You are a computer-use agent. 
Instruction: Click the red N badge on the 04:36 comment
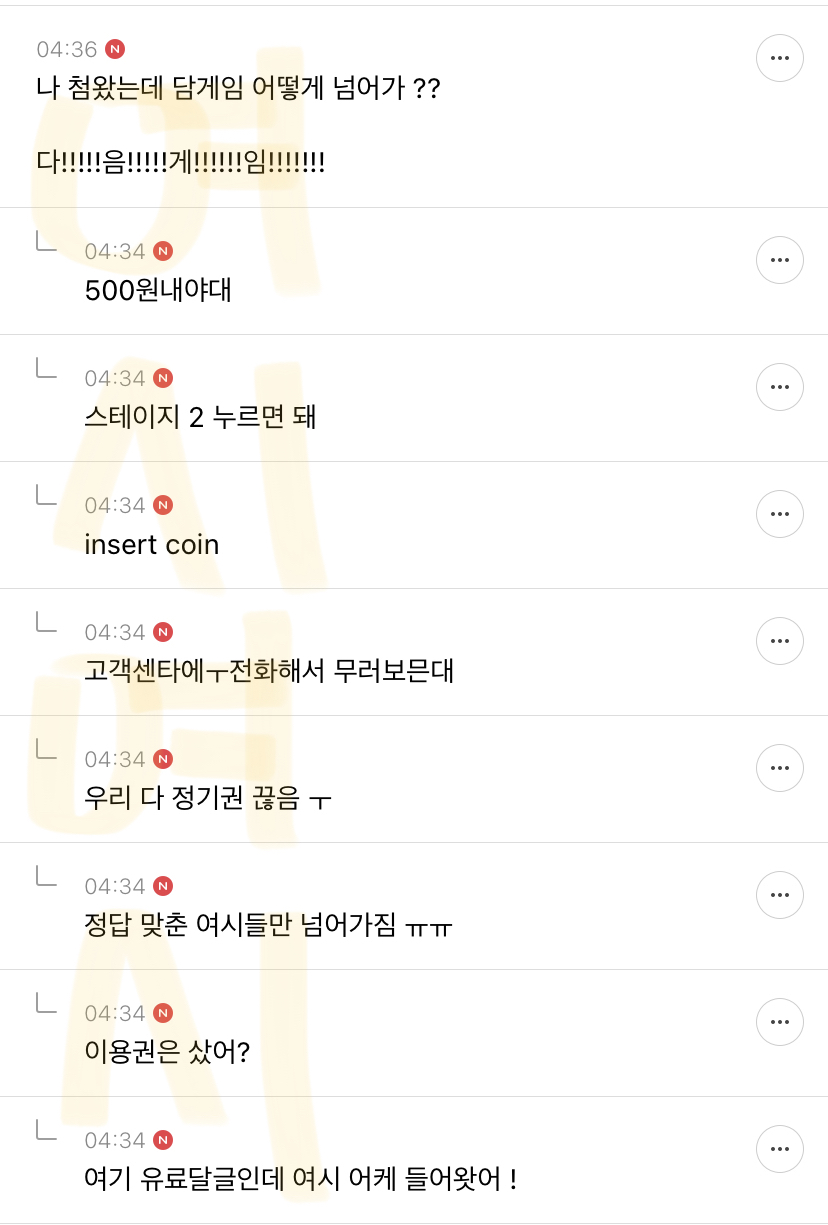tap(115, 49)
